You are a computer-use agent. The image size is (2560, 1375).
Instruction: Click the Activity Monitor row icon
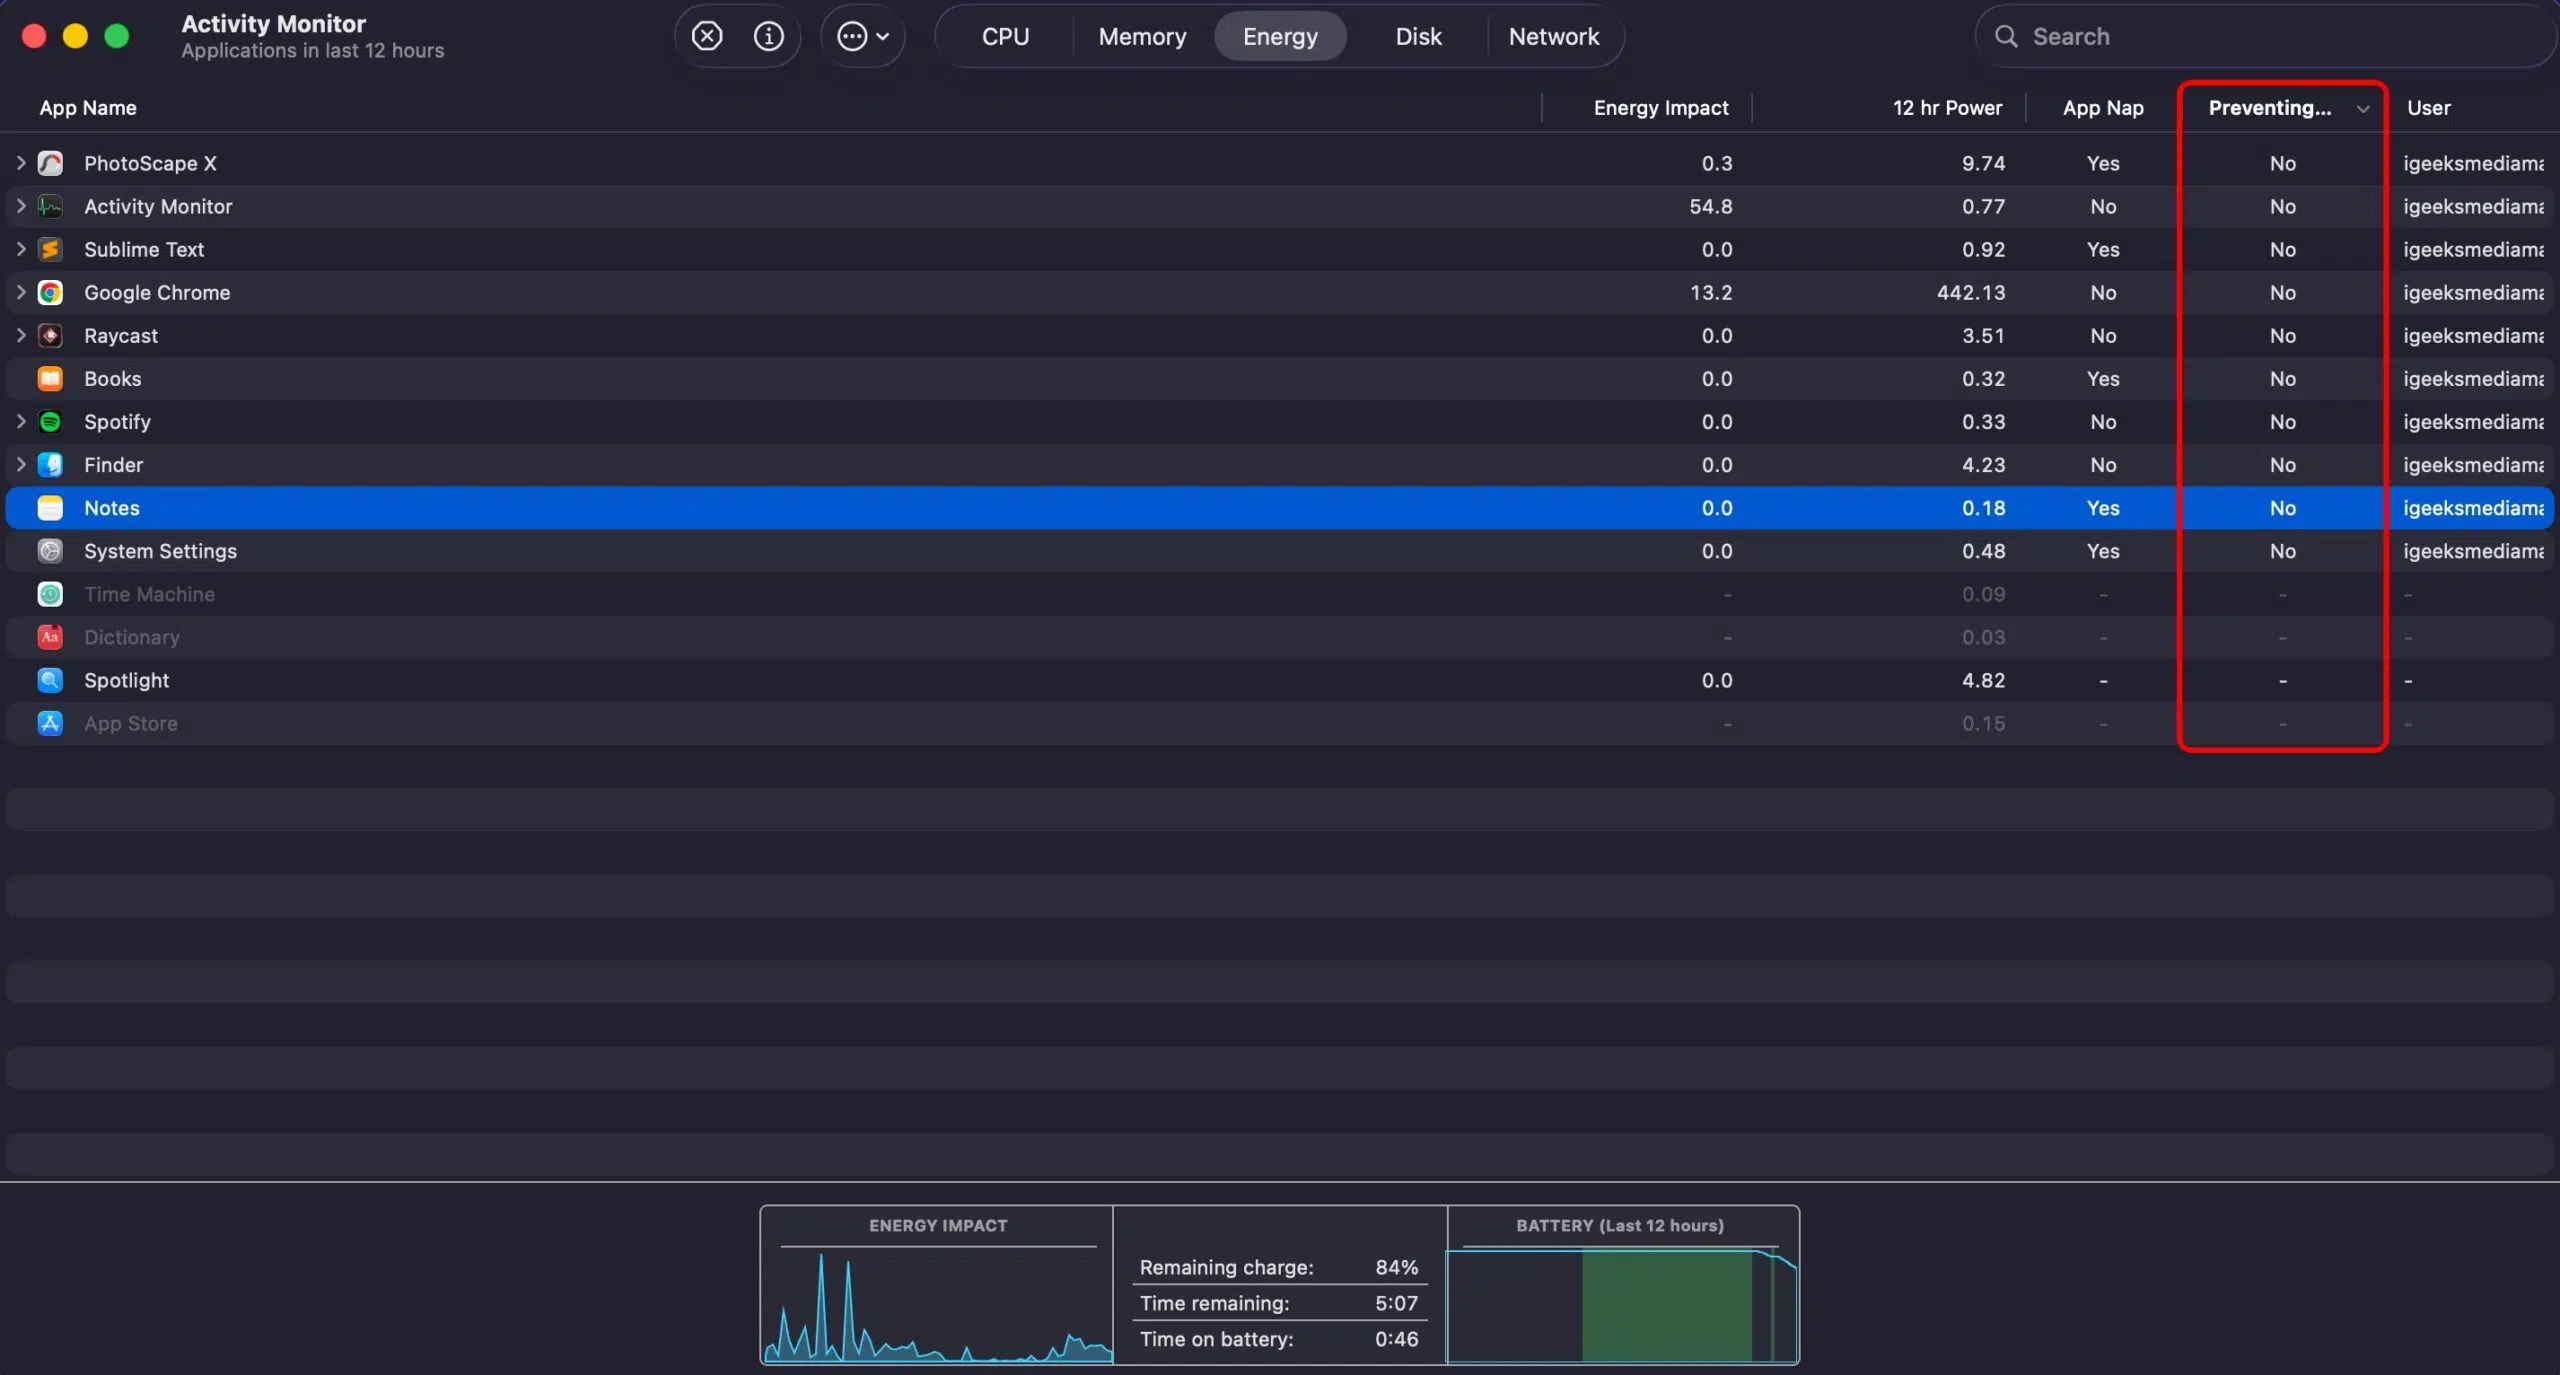pyautogui.click(x=50, y=206)
